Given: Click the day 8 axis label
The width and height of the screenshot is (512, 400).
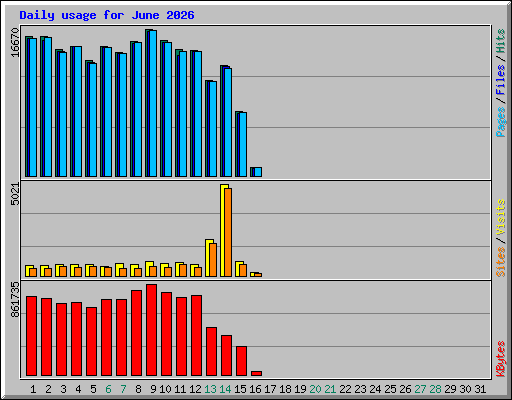Looking at the screenshot, I should click(138, 389).
